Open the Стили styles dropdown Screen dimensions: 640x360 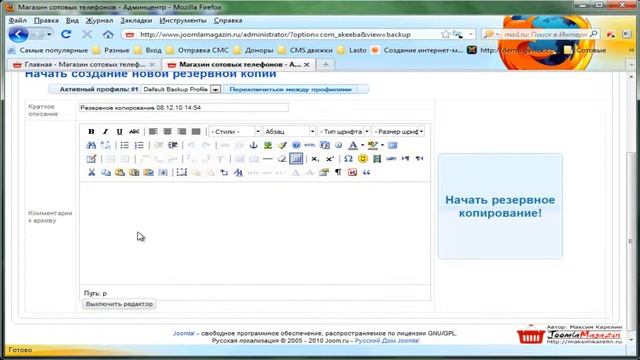pyautogui.click(x=235, y=131)
